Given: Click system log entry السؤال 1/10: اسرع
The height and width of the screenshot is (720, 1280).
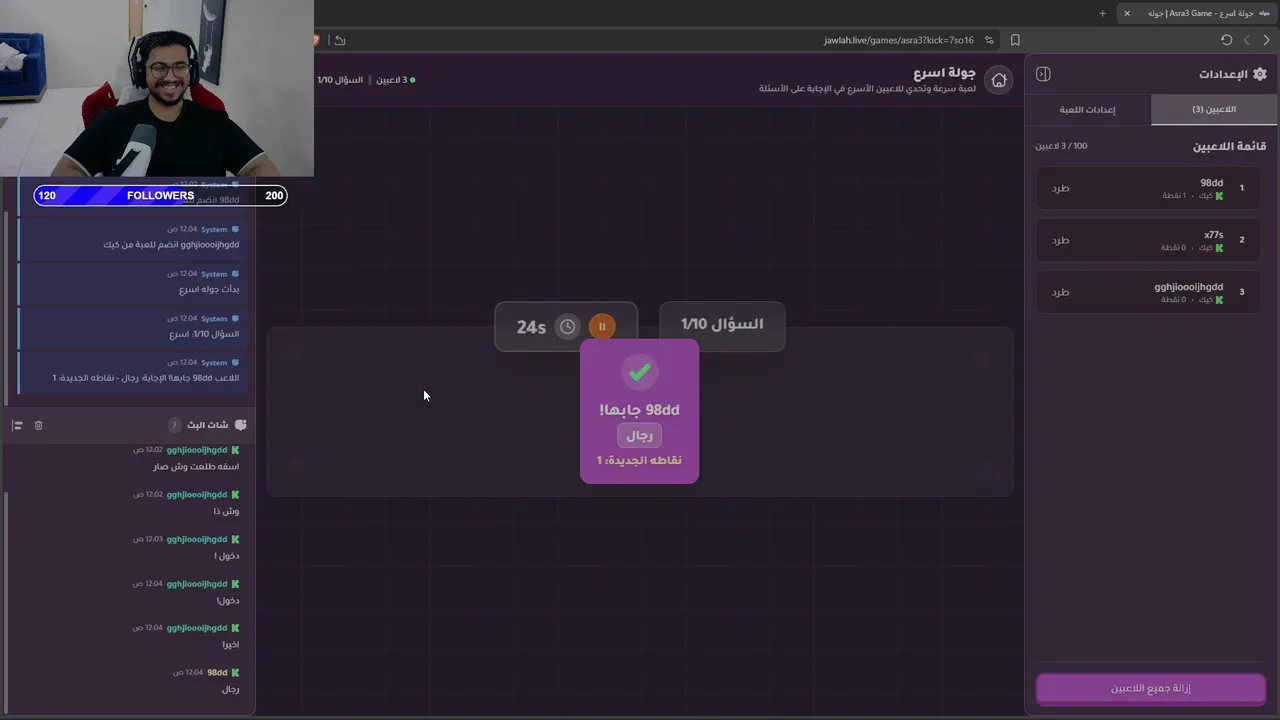Looking at the screenshot, I should (x=204, y=334).
